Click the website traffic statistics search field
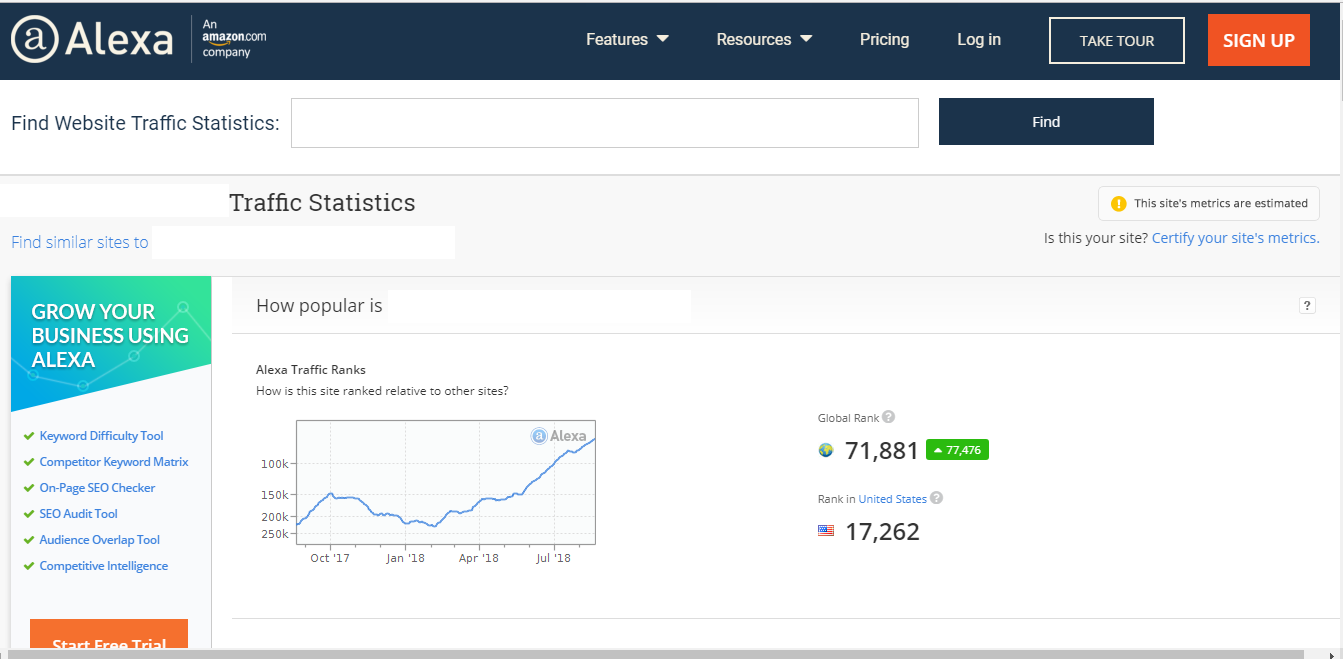This screenshot has height=659, width=1343. (604, 122)
